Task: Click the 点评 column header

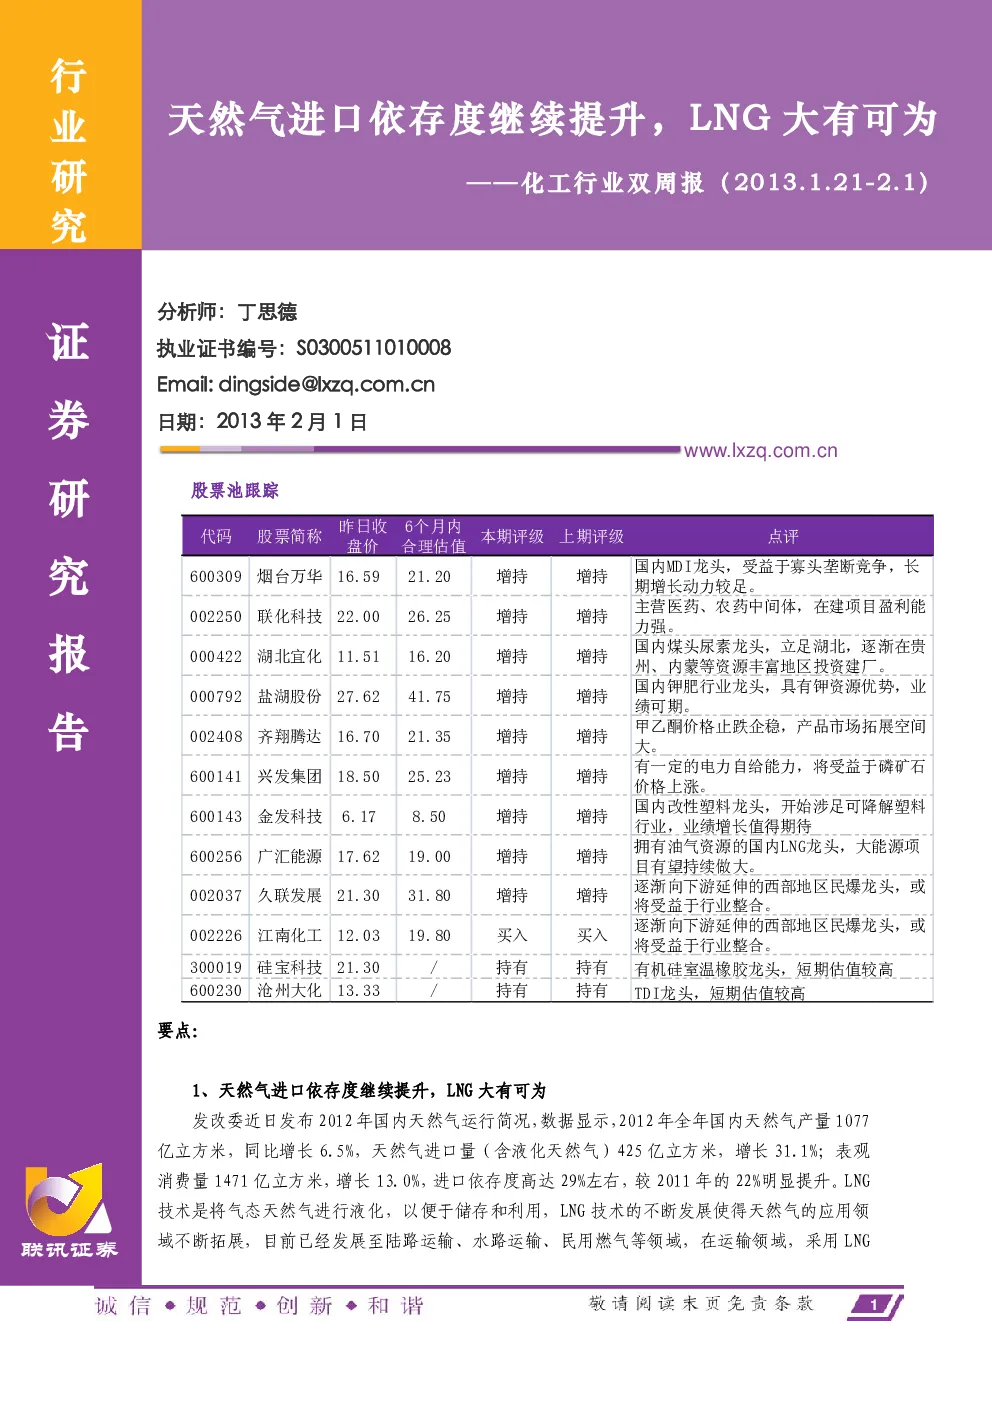Action: (783, 536)
